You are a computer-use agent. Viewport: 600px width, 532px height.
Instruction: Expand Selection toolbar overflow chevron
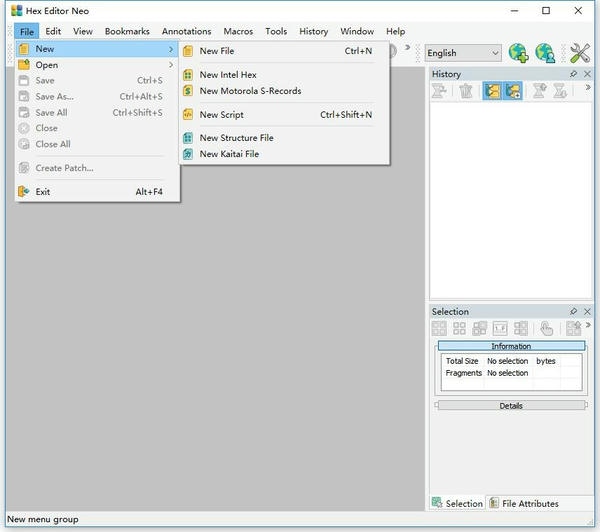click(588, 325)
